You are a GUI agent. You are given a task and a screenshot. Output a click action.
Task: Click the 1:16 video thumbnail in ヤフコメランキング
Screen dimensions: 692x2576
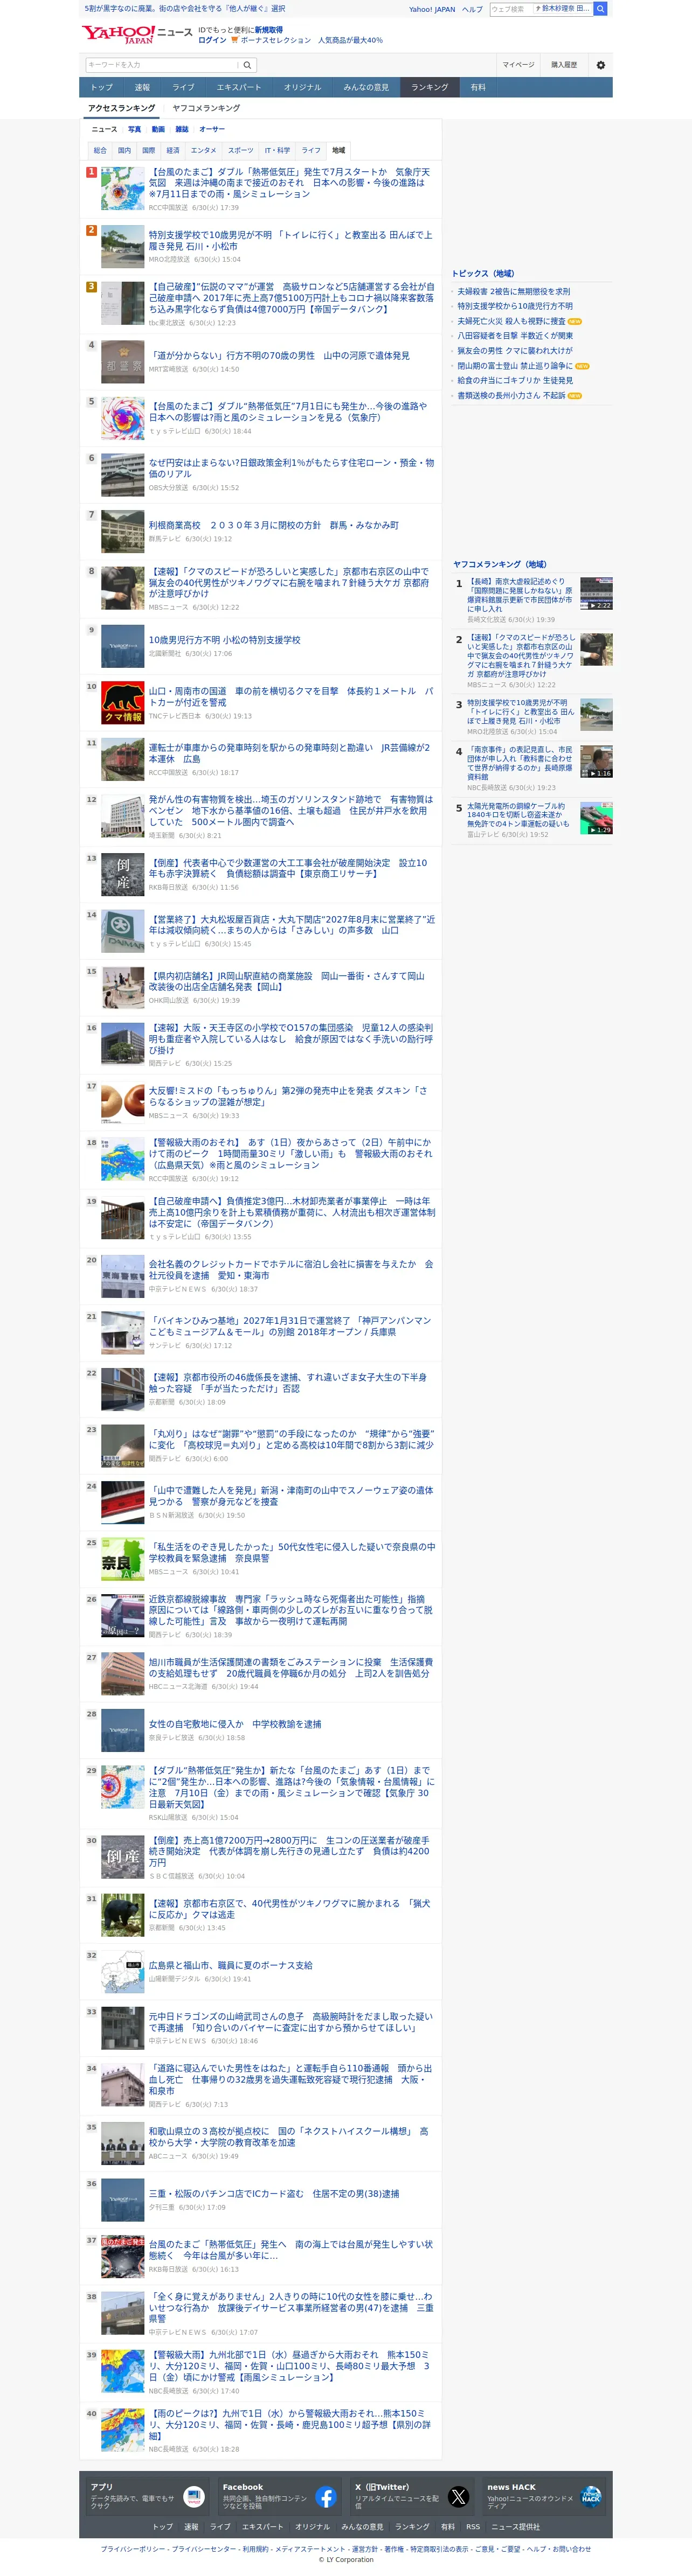(596, 761)
